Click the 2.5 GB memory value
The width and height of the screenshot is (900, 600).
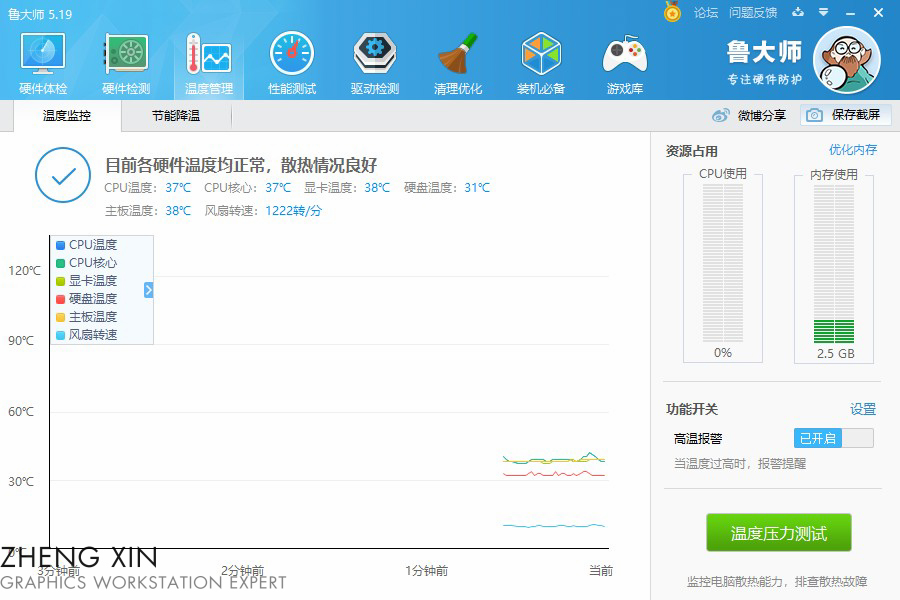click(x=836, y=354)
